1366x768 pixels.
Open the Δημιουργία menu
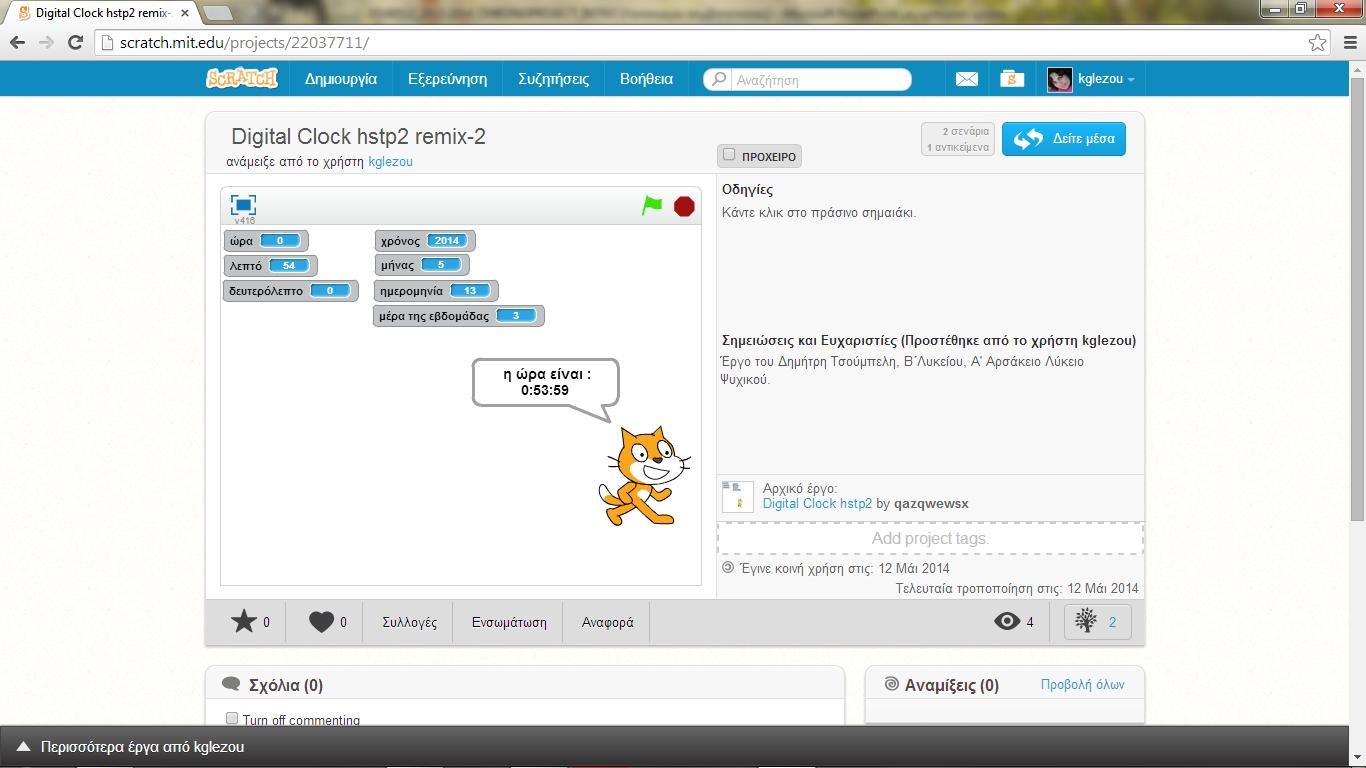pyautogui.click(x=341, y=79)
